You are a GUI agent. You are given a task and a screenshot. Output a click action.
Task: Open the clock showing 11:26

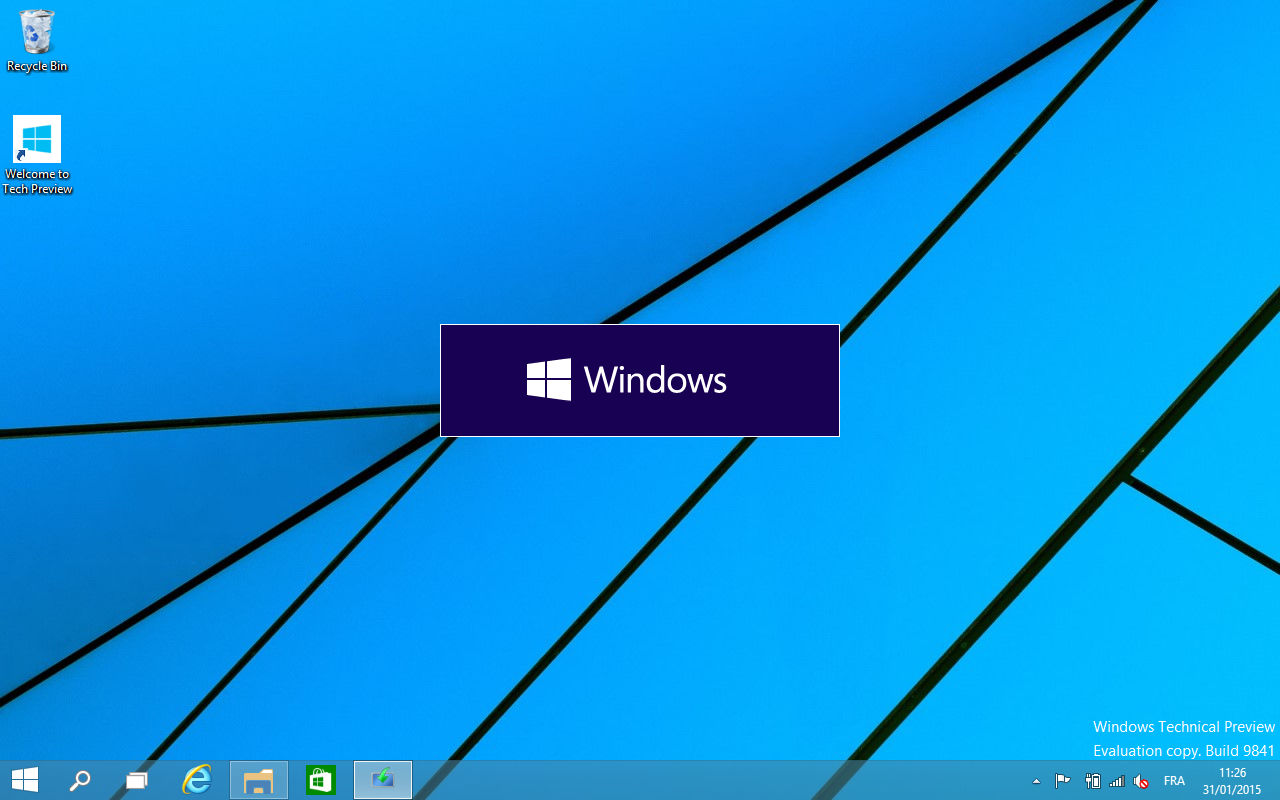(1233, 781)
